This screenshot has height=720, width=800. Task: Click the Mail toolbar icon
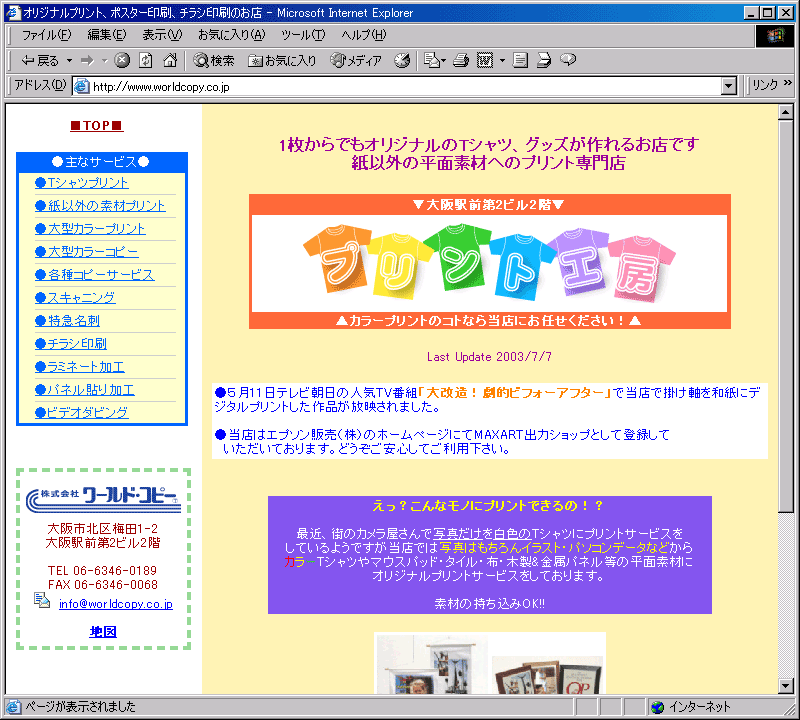432,60
